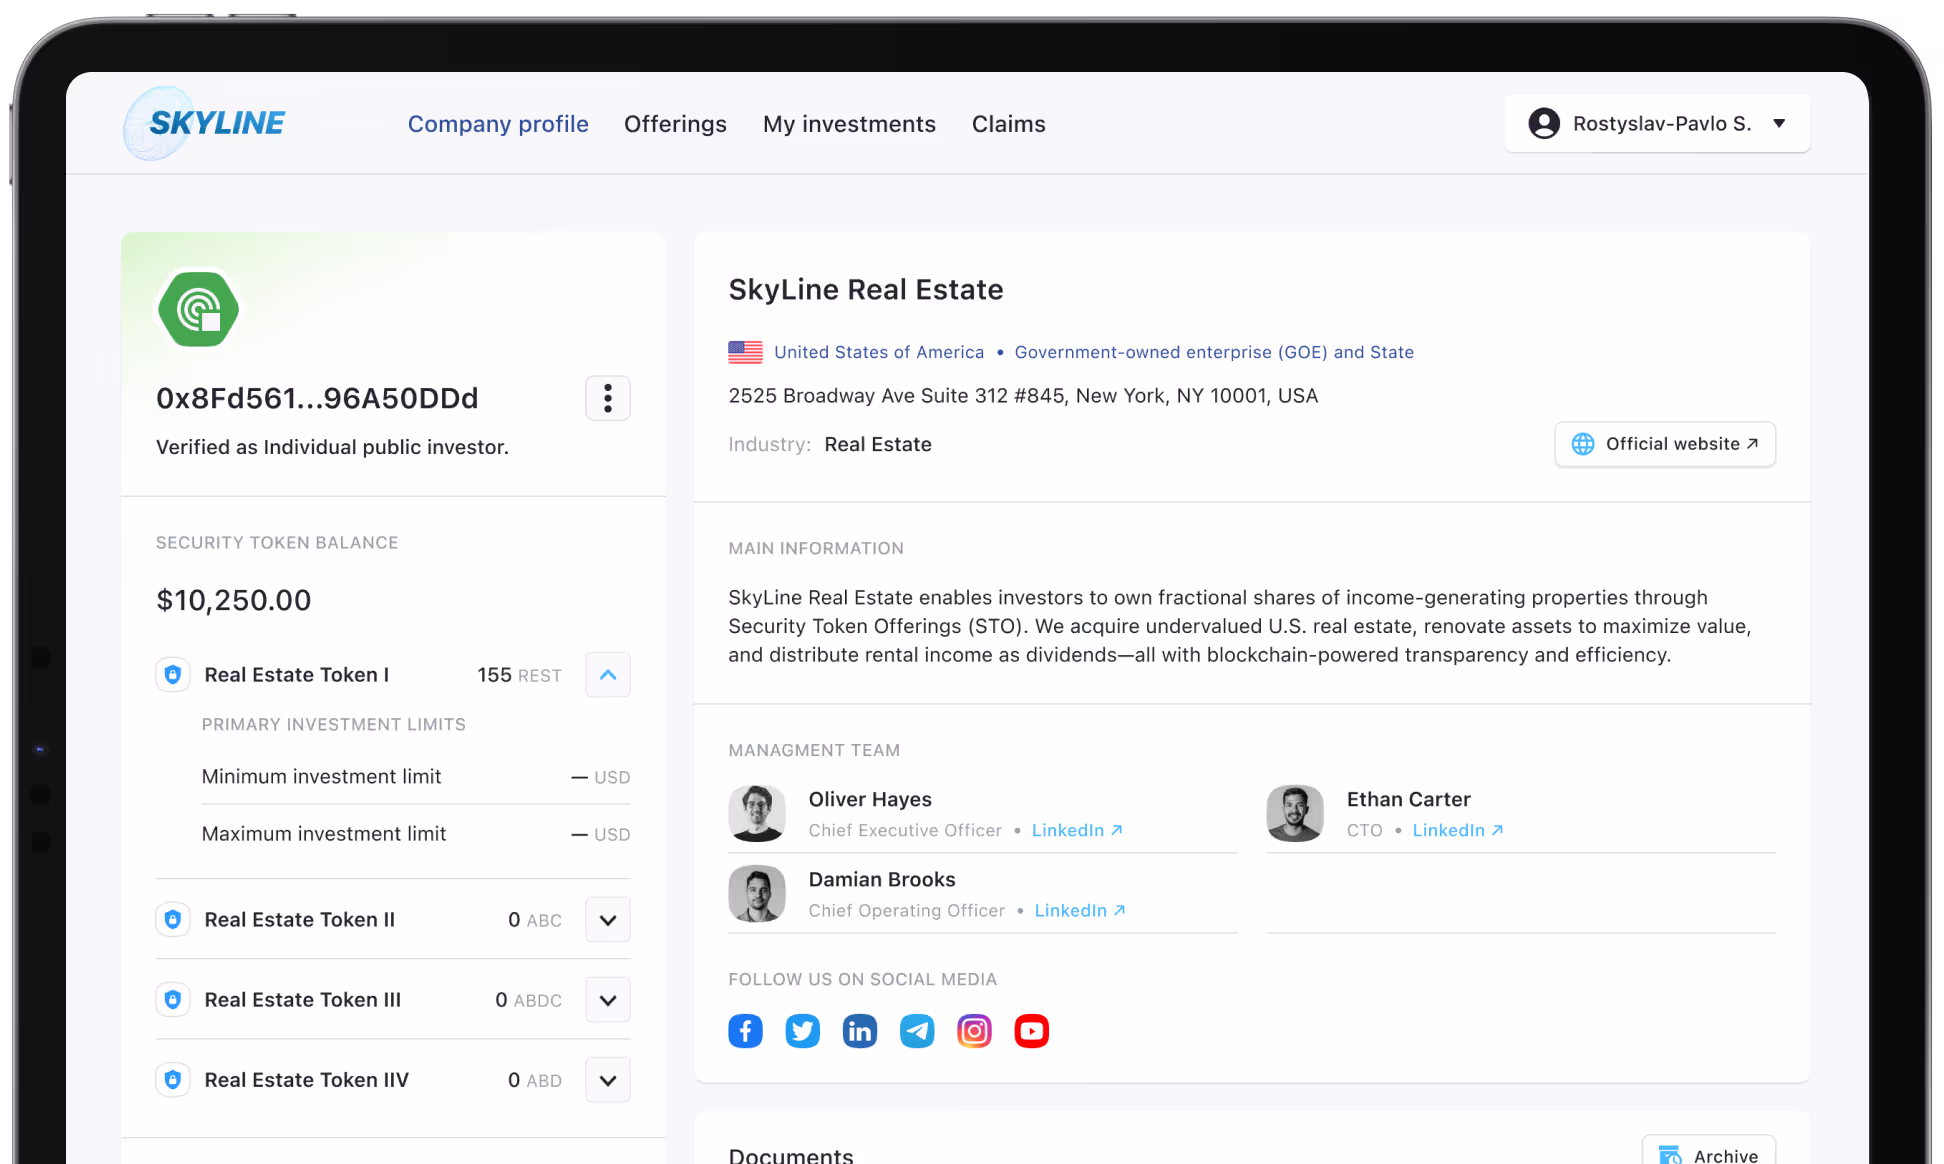The width and height of the screenshot is (1944, 1164).
Task: Click the Industry Real Estate value
Action: pyautogui.click(x=878, y=444)
